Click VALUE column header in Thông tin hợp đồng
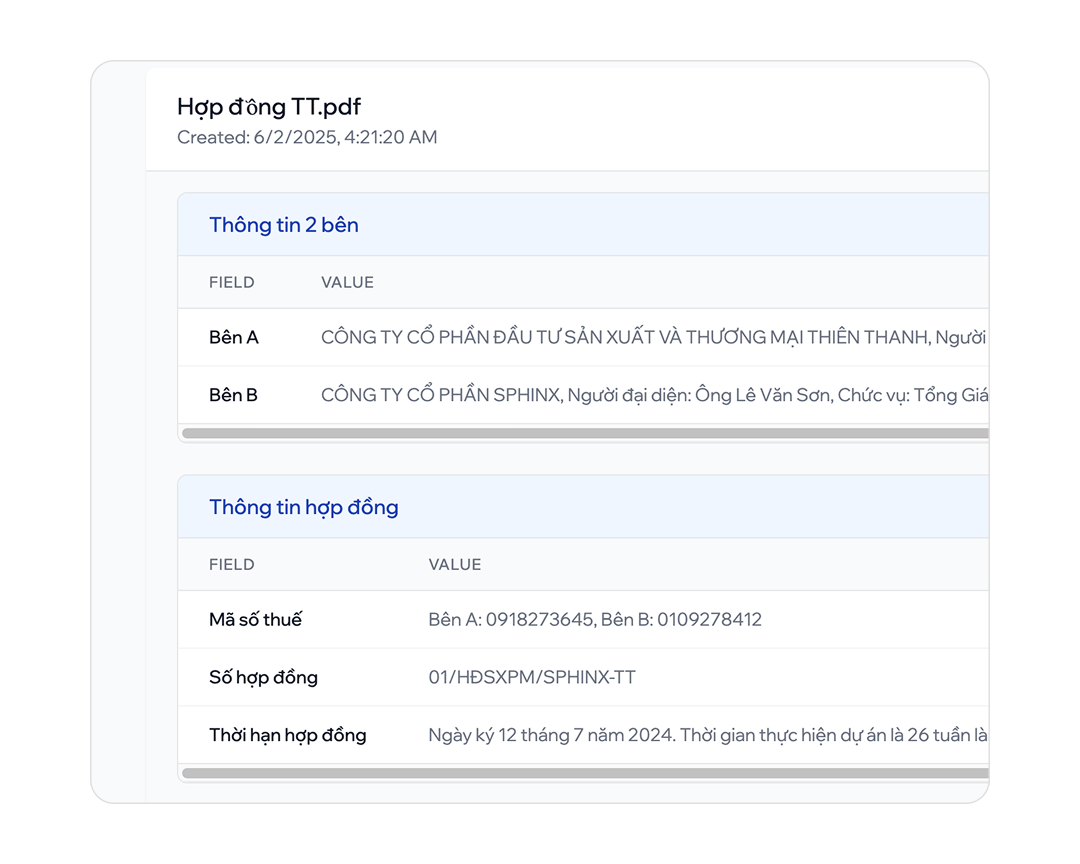The image size is (1080, 864). pyautogui.click(x=455, y=565)
